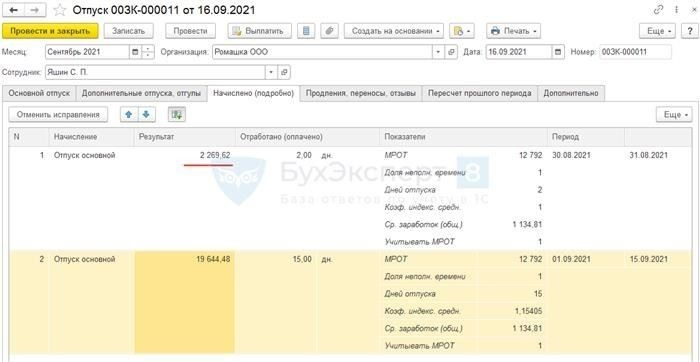Image resolution: width=700 pixels, height=362 pixels.
Task: Click the Номер field 003К-000011
Action: (x=635, y=52)
